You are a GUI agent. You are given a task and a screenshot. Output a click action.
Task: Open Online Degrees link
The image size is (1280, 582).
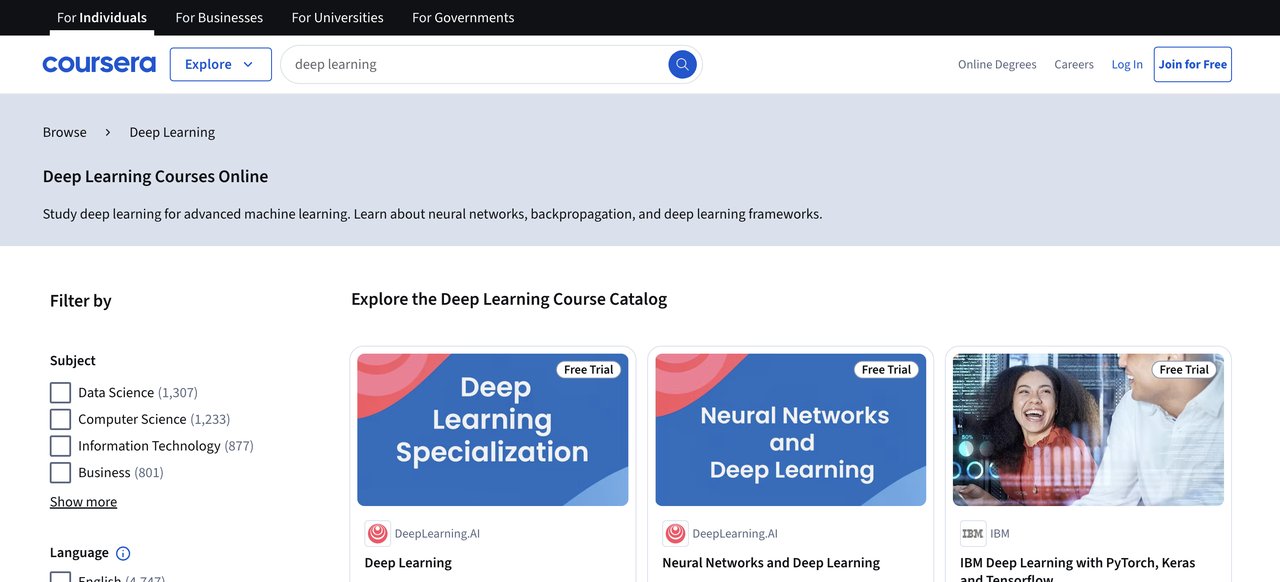pyautogui.click(x=997, y=64)
